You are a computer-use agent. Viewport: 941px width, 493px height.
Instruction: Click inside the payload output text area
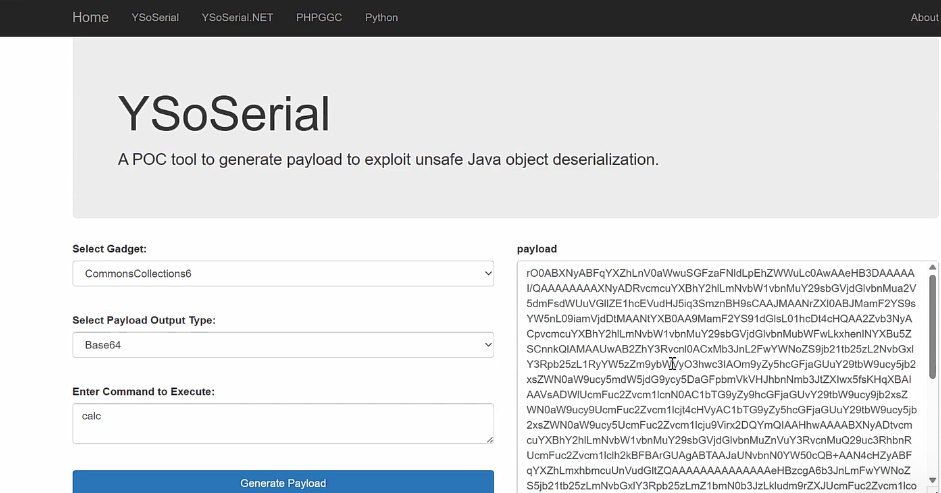click(x=720, y=380)
